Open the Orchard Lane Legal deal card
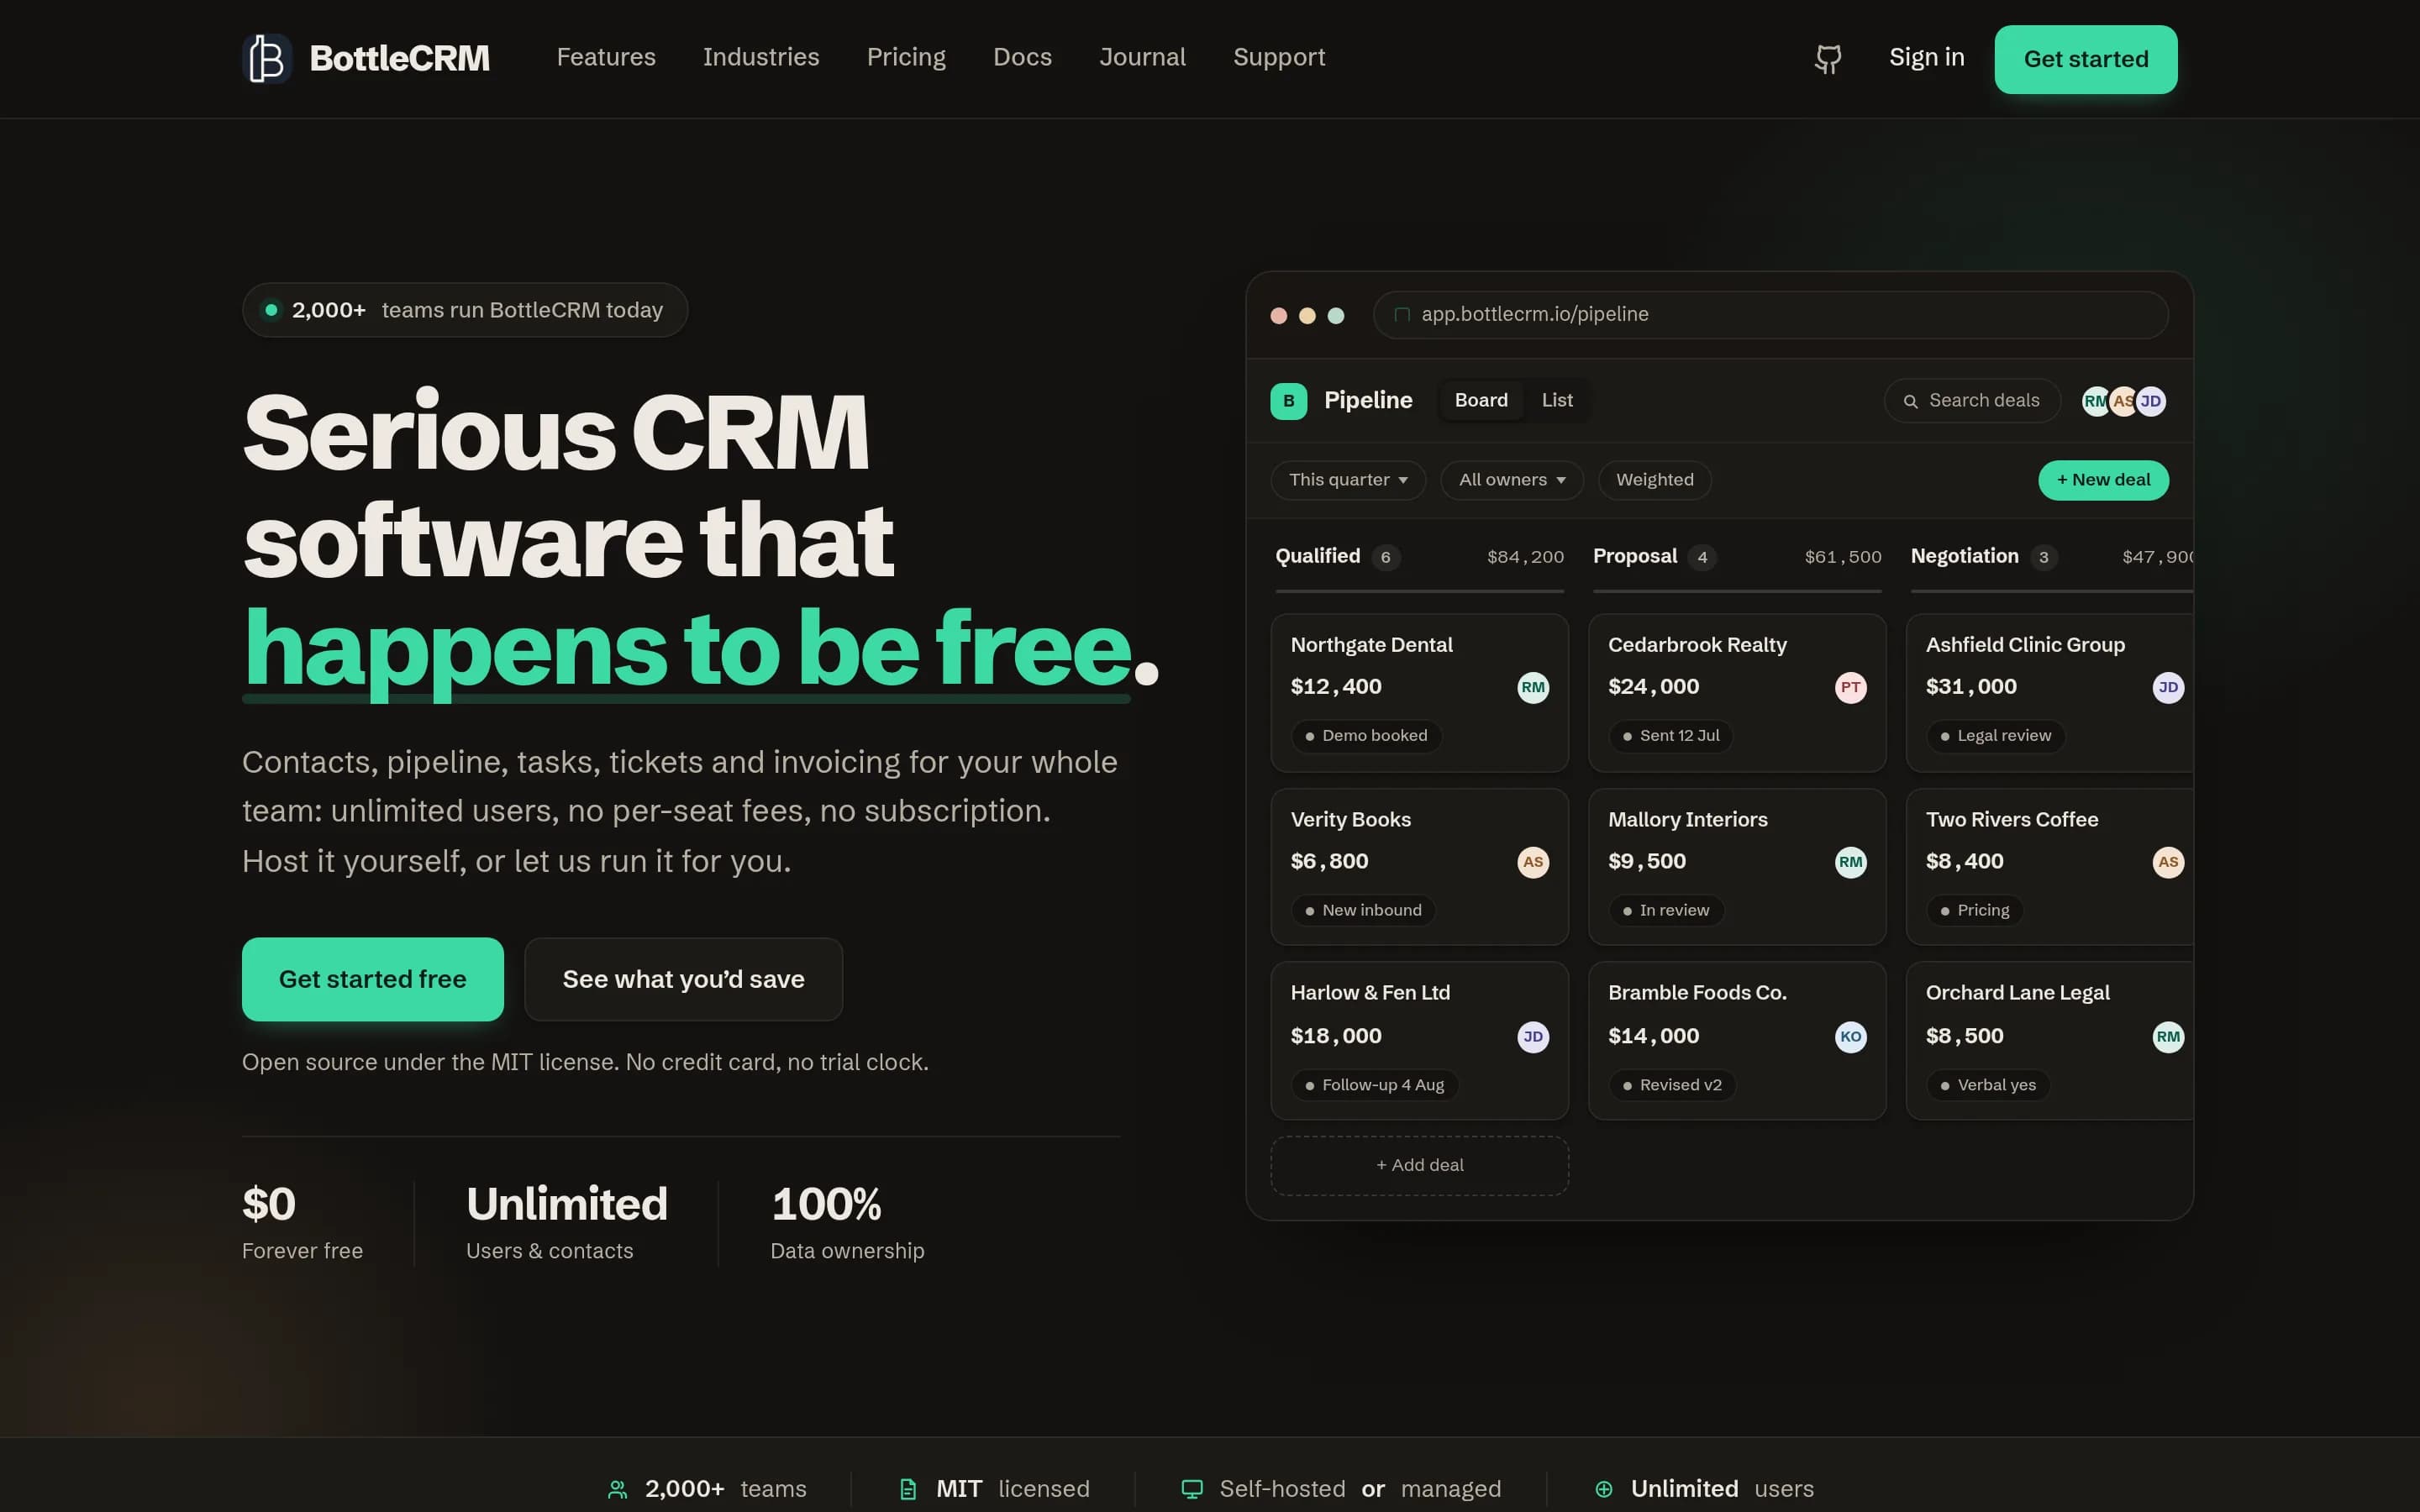 tap(2050, 1041)
